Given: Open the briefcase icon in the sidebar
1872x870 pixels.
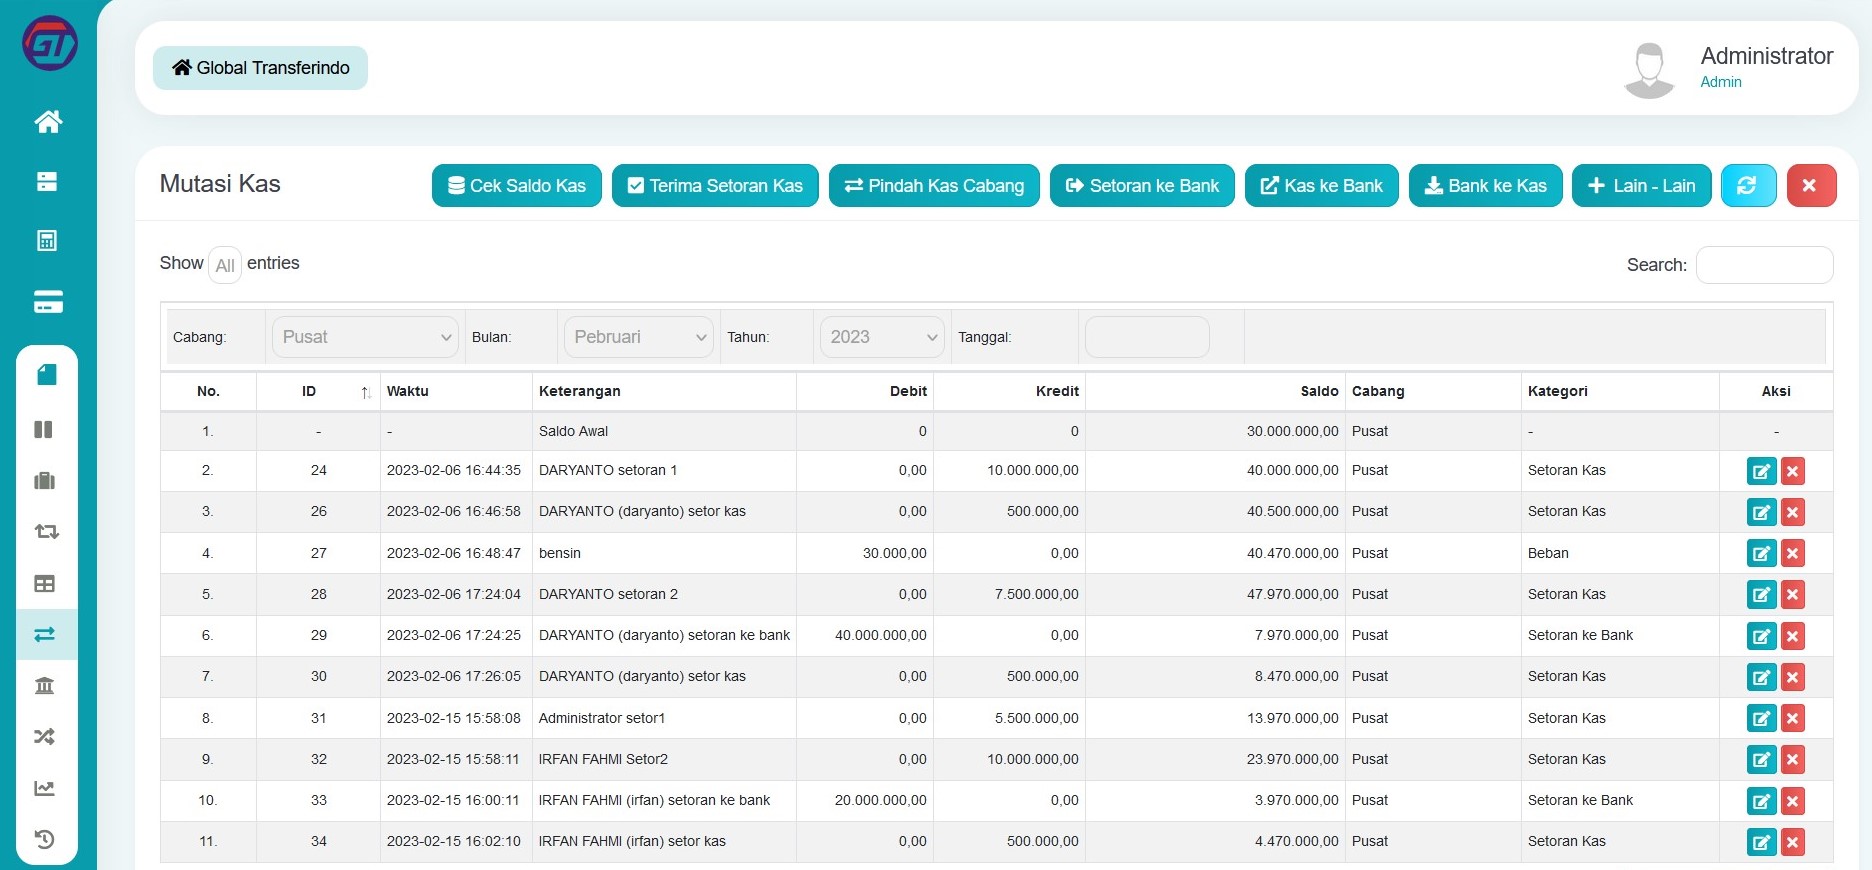Looking at the screenshot, I should (x=44, y=480).
